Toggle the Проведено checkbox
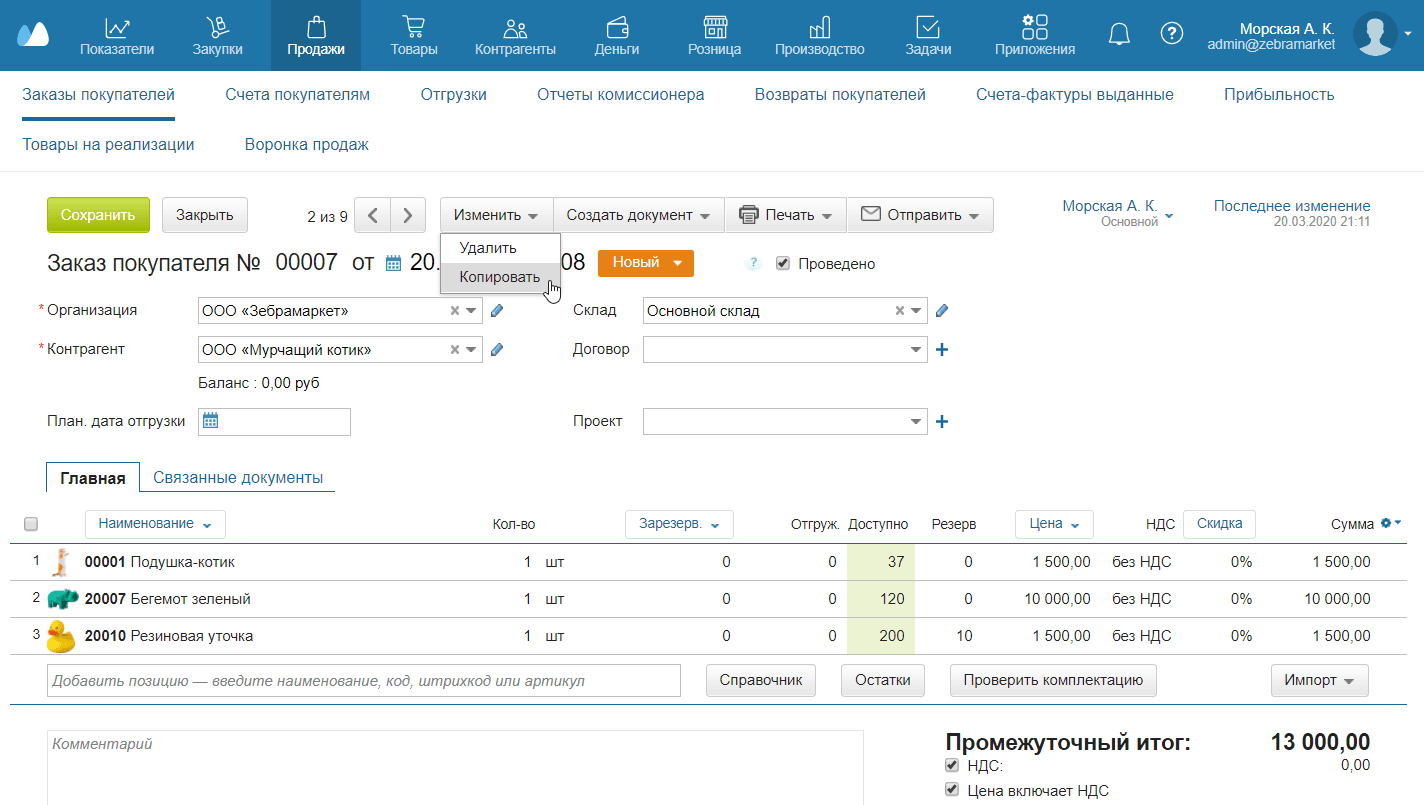1424x805 pixels. 783,264
